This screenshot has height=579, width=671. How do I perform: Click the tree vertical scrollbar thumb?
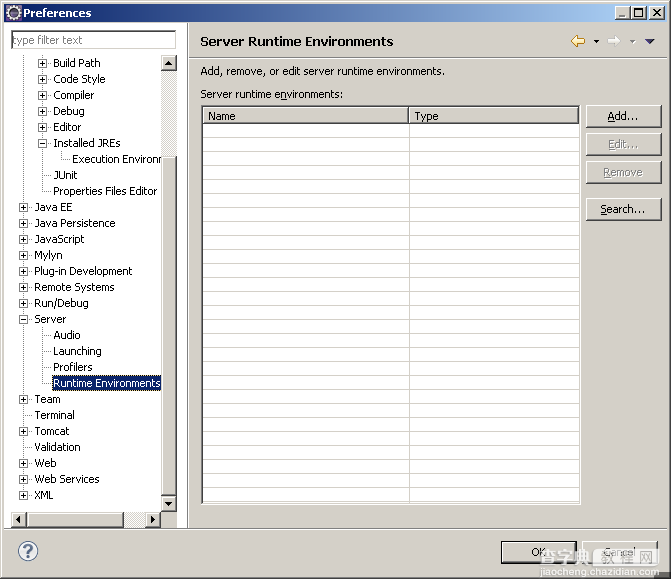point(169,326)
